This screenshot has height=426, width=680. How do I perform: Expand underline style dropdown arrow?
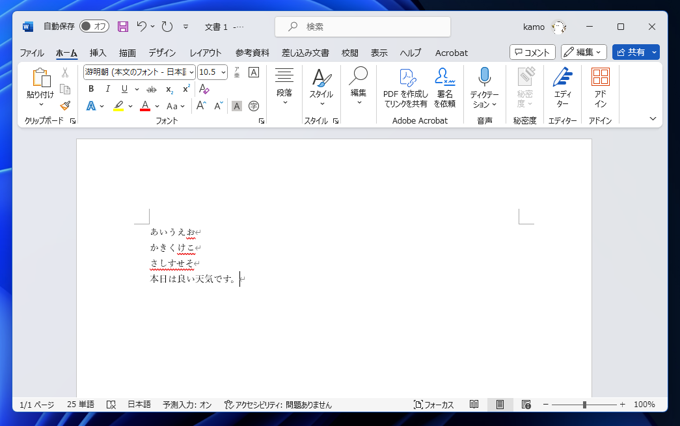click(x=137, y=89)
